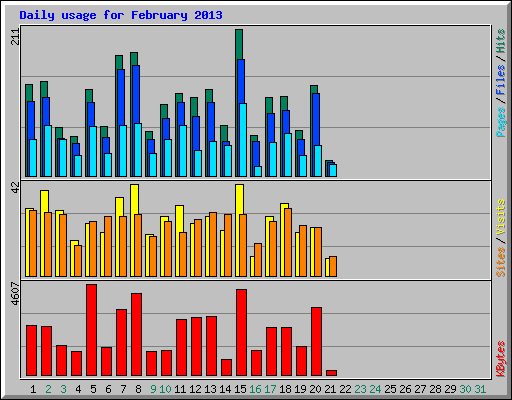Select day 13 on the date axis
This screenshot has height=400, width=512.
coord(210,389)
